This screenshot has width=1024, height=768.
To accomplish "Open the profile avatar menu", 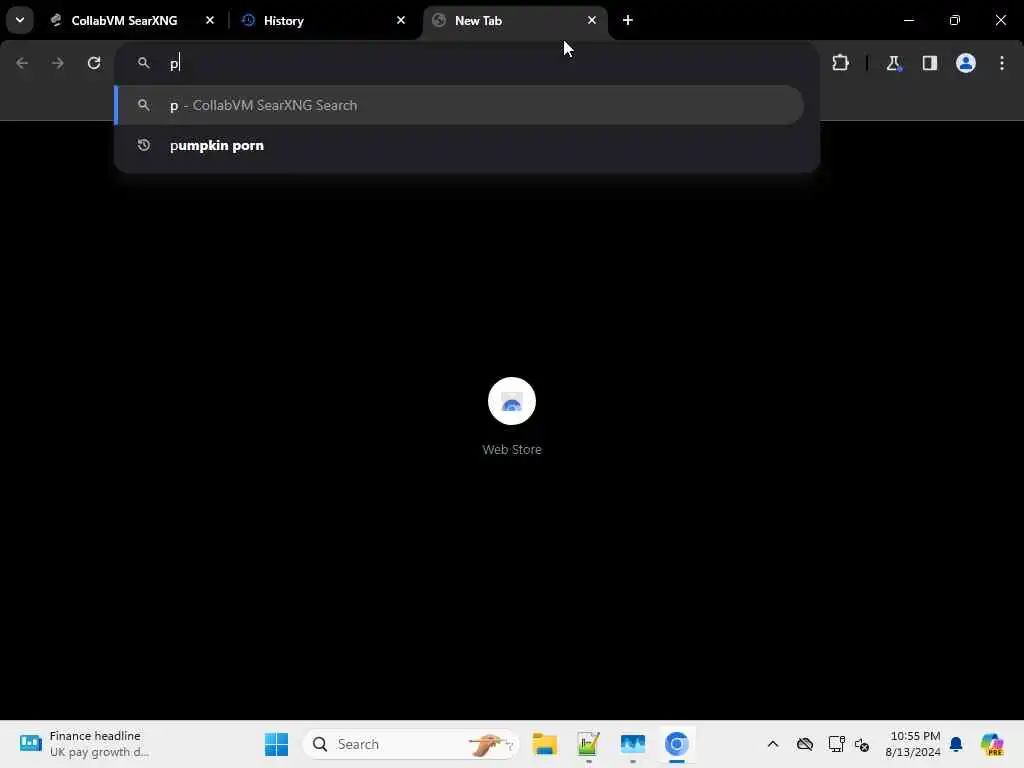I will [965, 63].
